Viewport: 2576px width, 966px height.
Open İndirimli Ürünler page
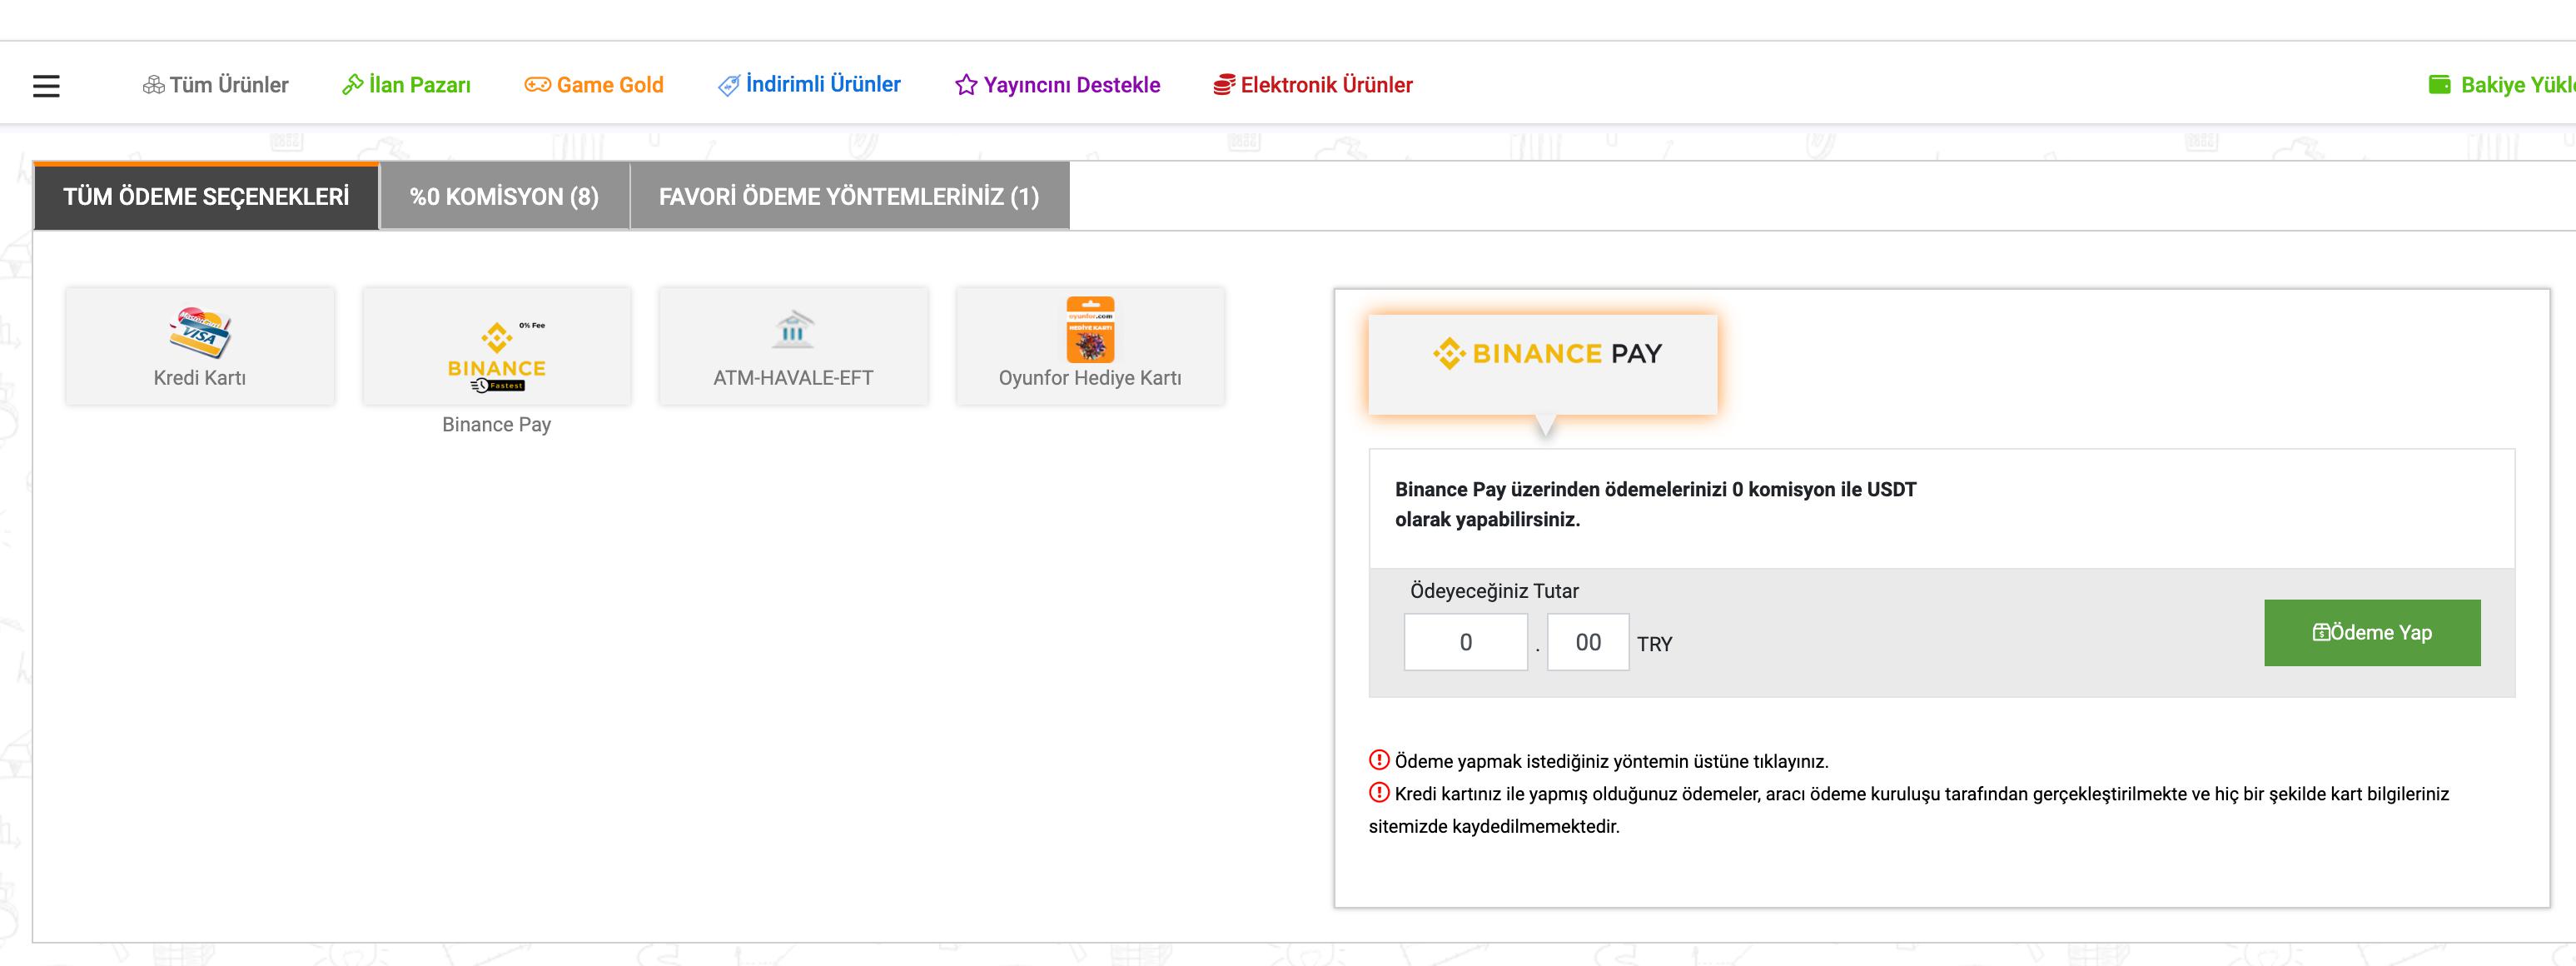[x=823, y=85]
